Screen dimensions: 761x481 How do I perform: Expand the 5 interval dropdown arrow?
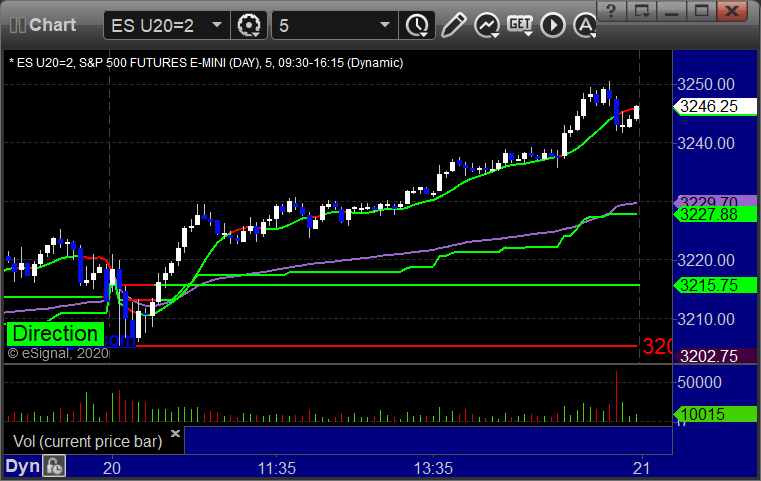point(385,25)
